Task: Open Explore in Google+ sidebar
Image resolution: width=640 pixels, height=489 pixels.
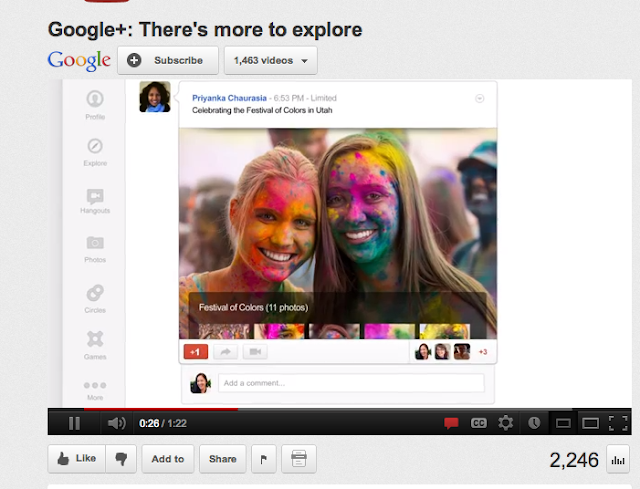Action: point(95,153)
